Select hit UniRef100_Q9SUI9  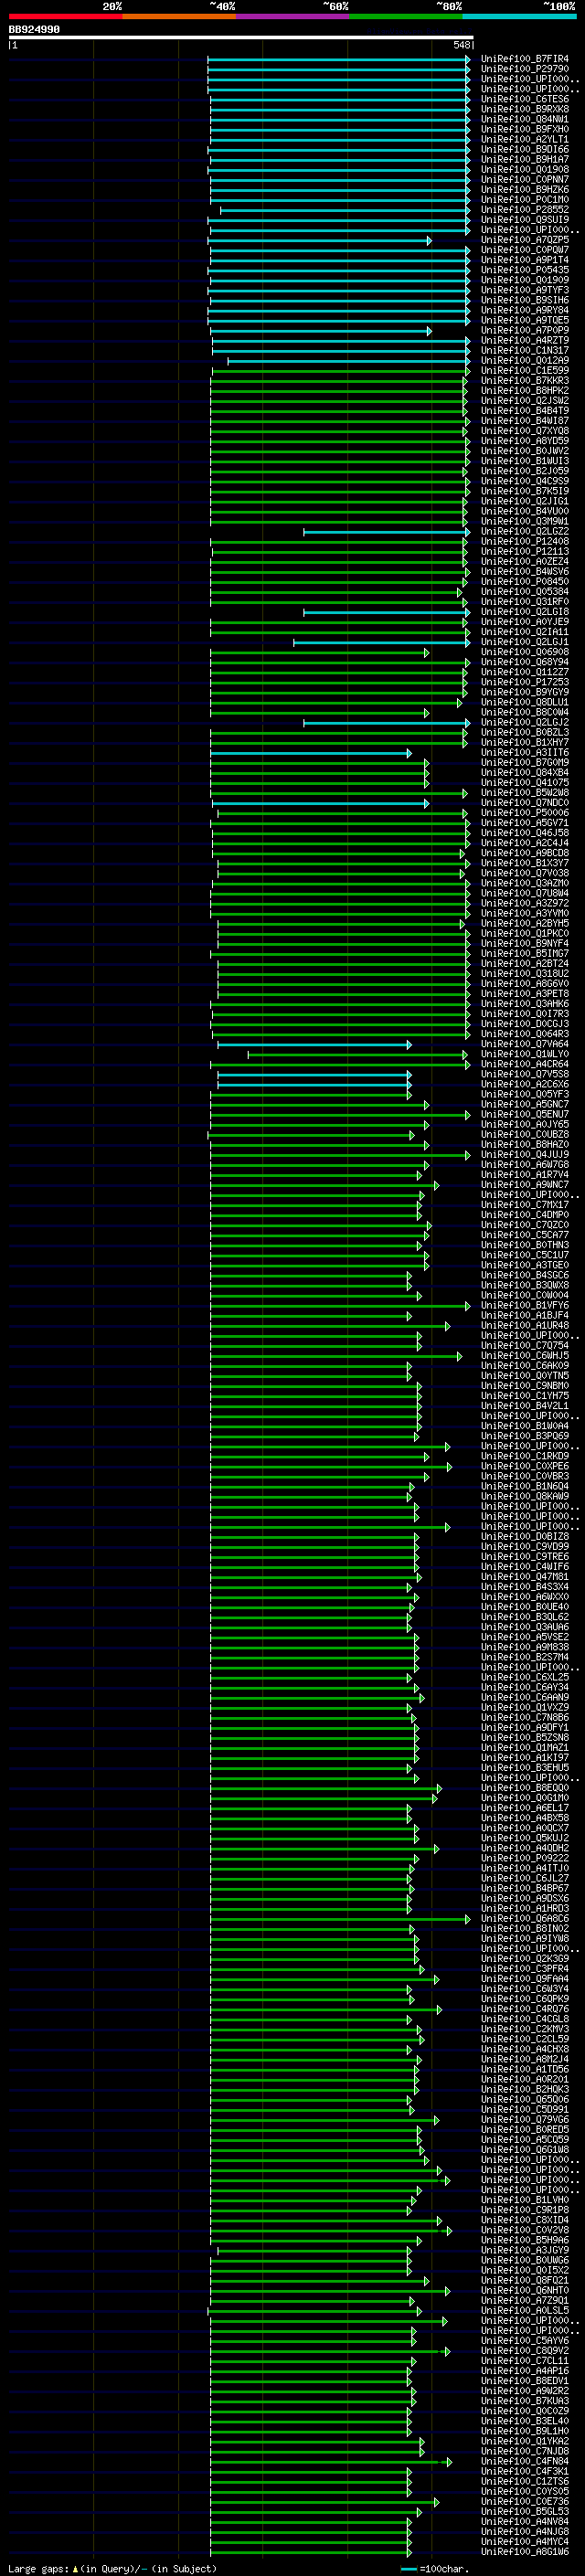(x=525, y=219)
